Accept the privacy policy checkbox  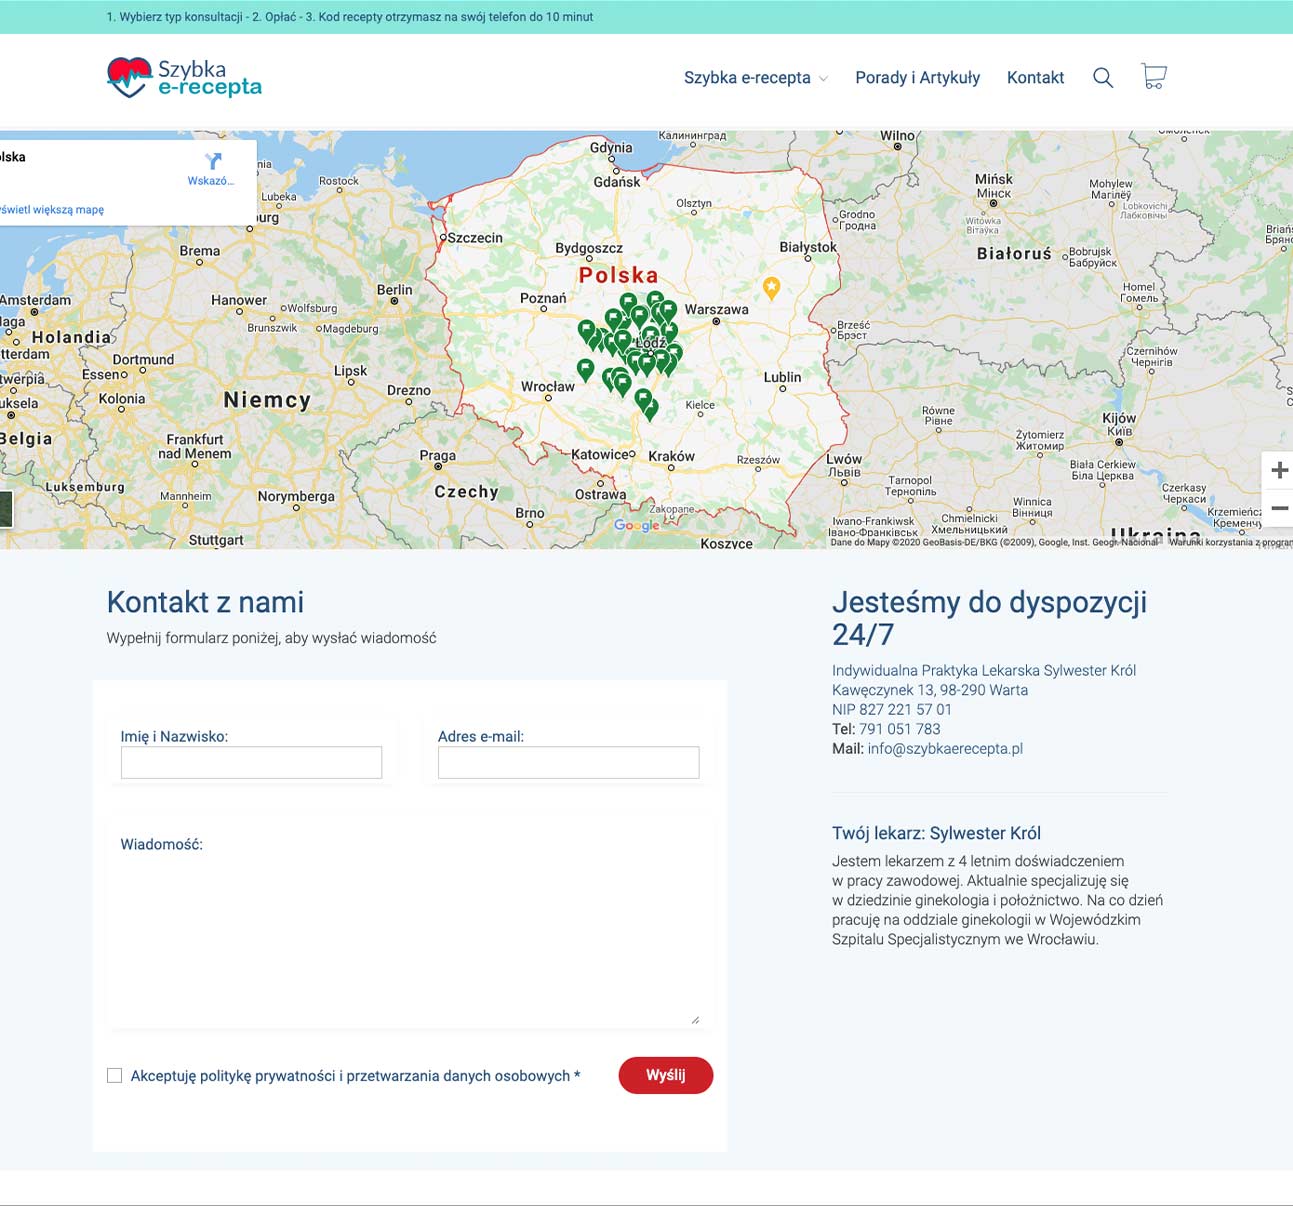click(115, 1076)
